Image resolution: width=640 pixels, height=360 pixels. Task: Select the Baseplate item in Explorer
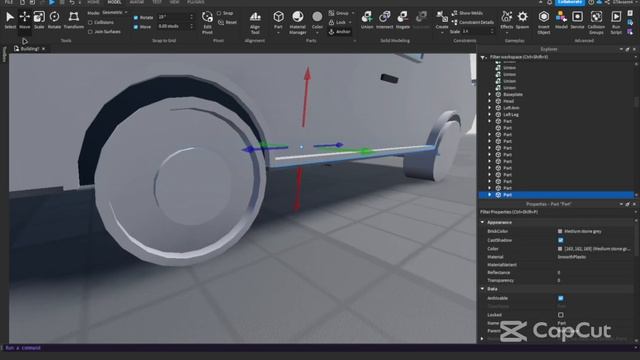513,94
